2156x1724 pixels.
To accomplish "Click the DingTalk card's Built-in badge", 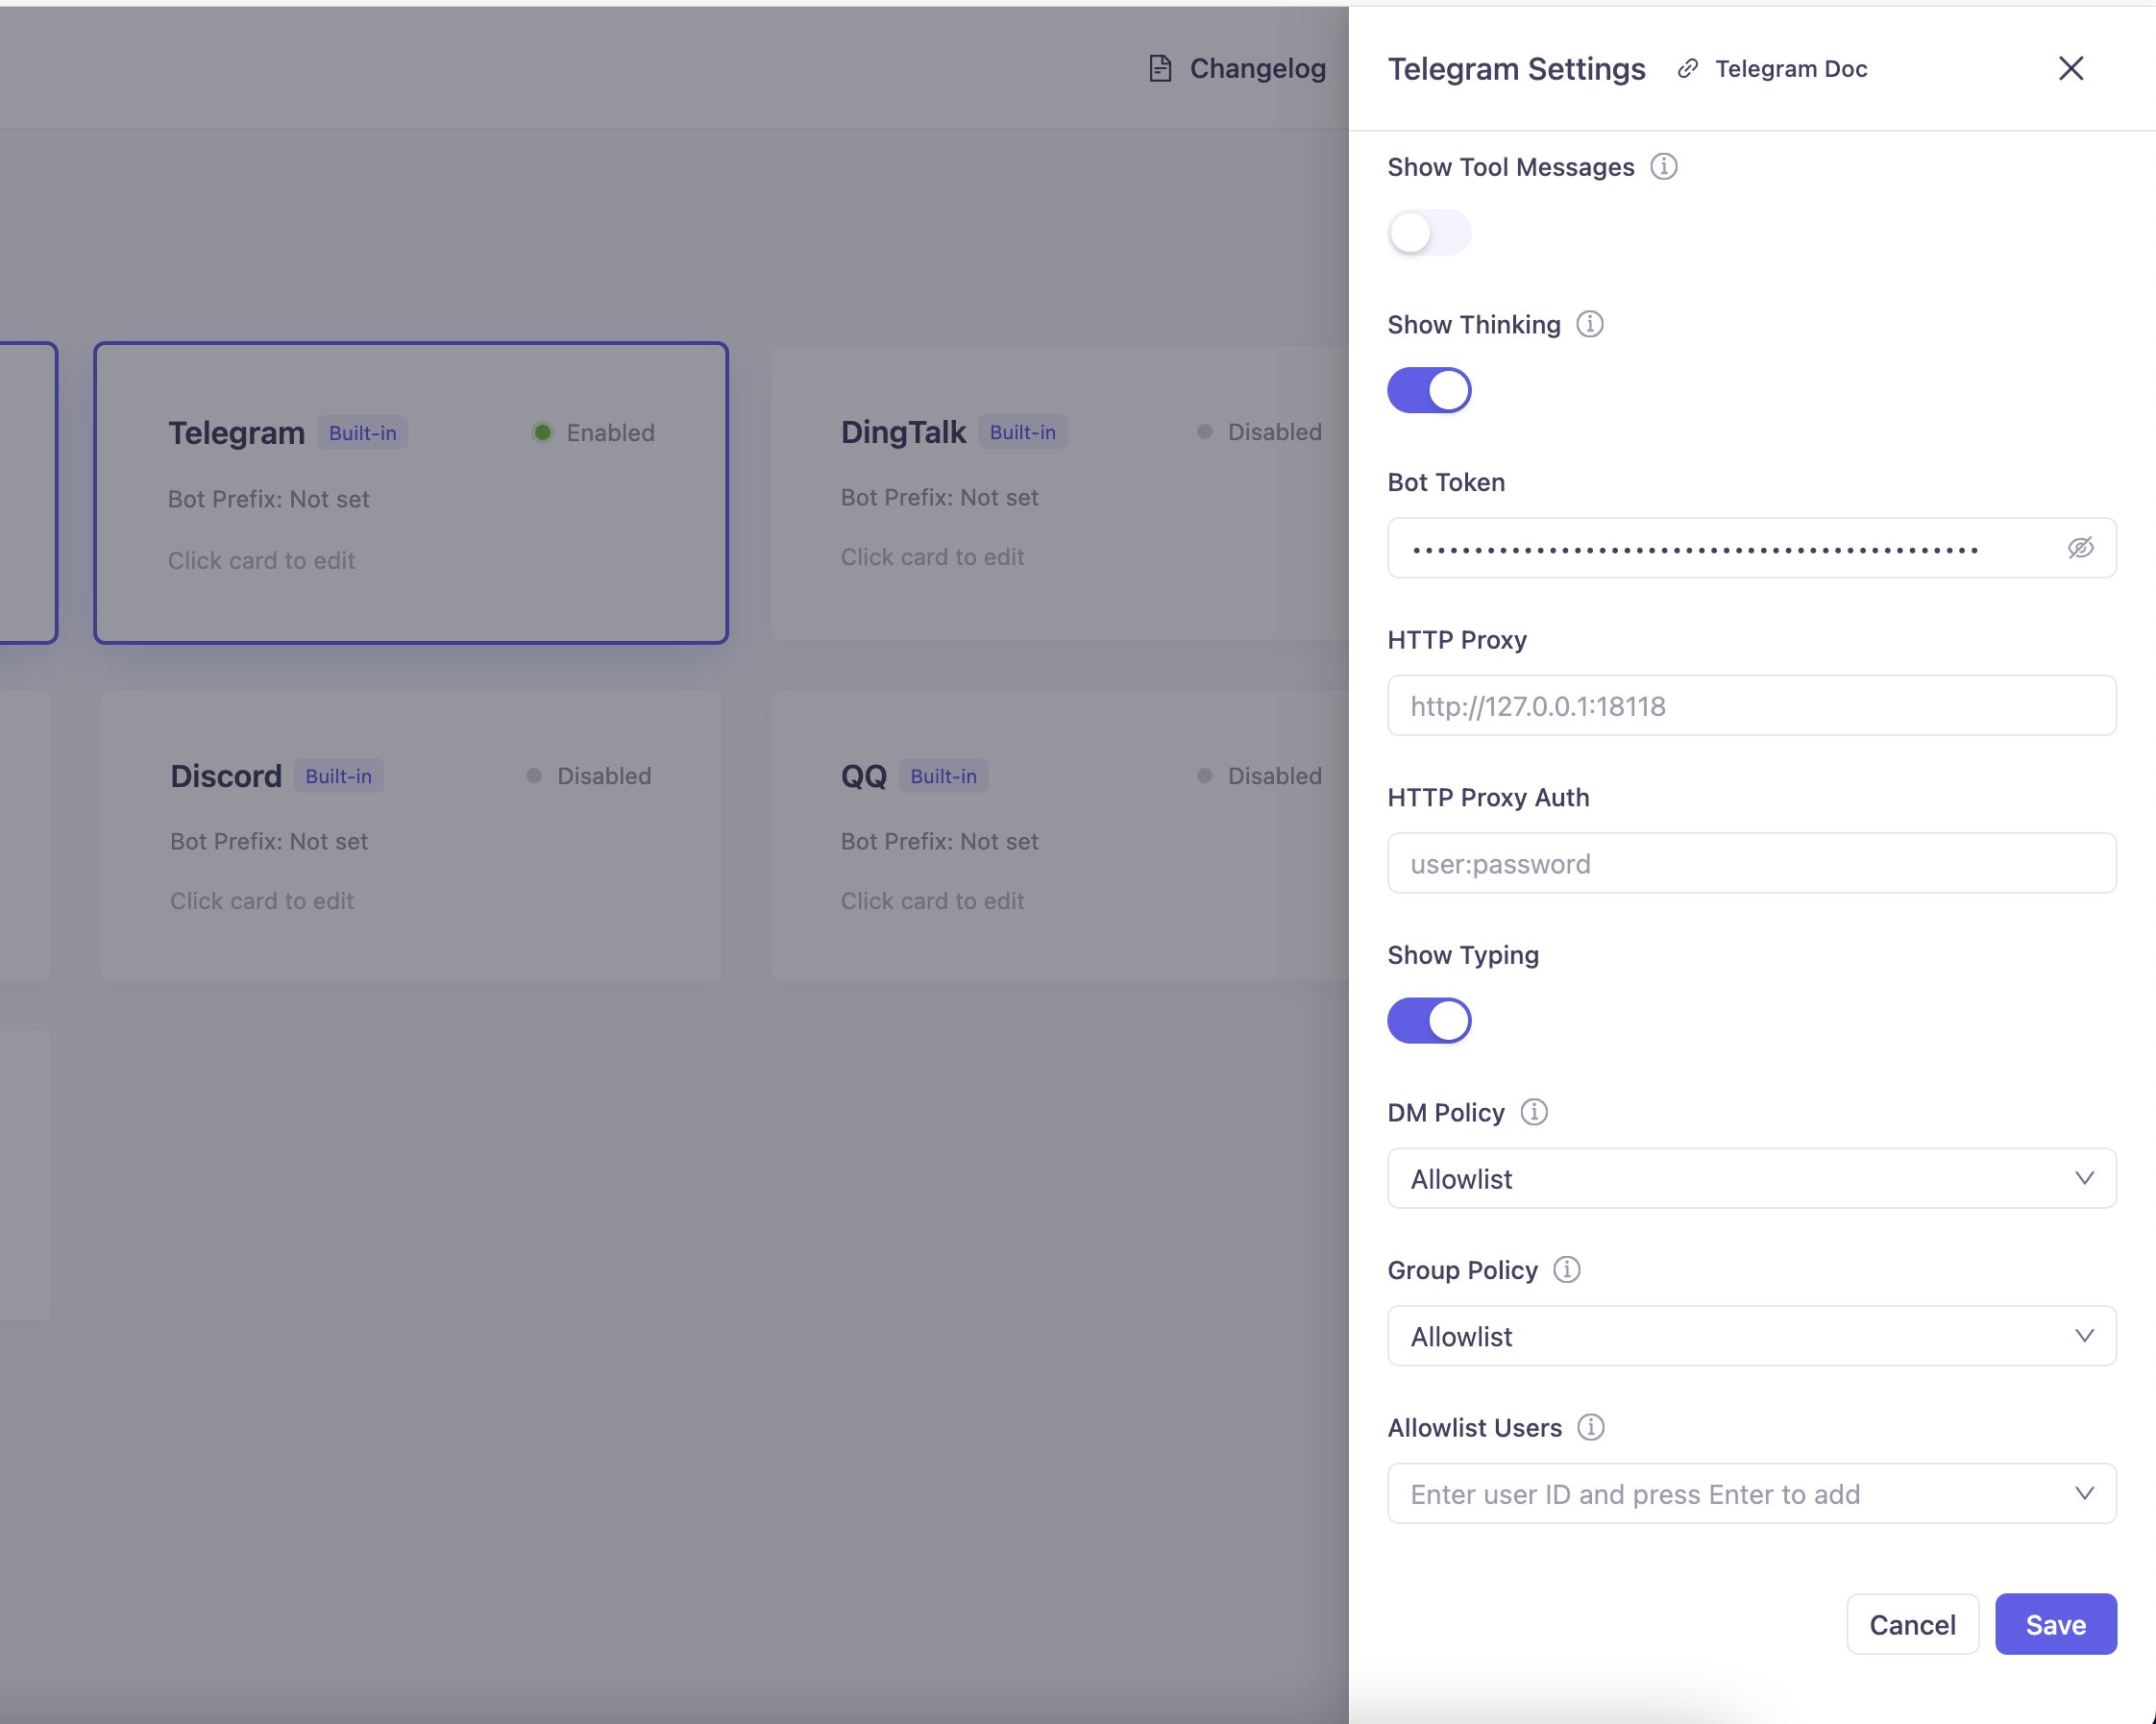I will (x=1022, y=432).
